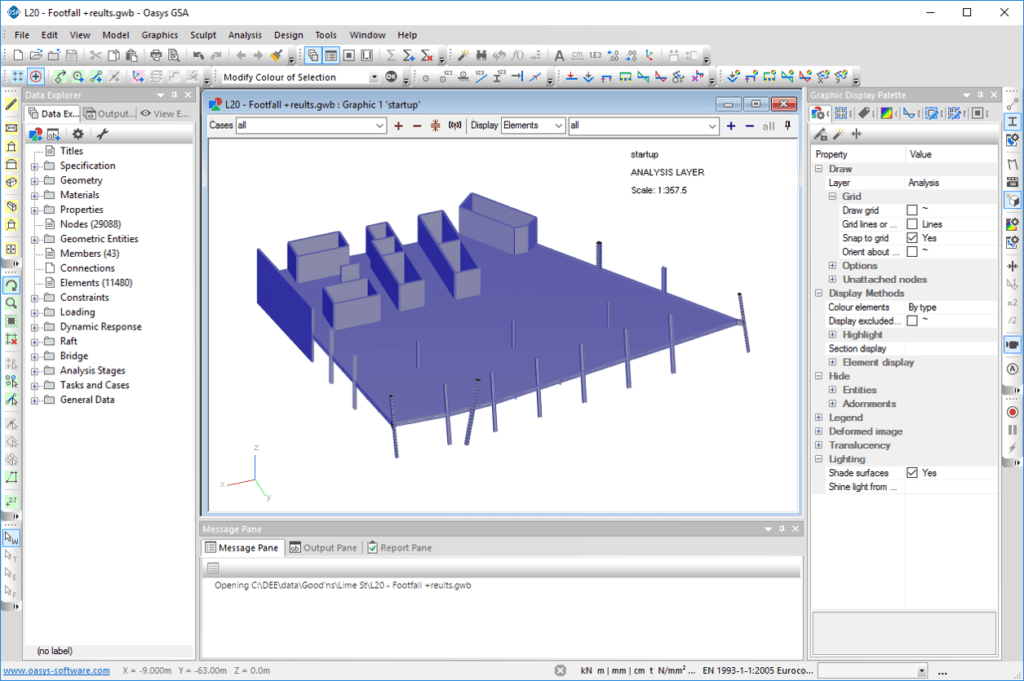The width and height of the screenshot is (1024, 681).
Task: Open the Tools menu
Action: tap(326, 35)
